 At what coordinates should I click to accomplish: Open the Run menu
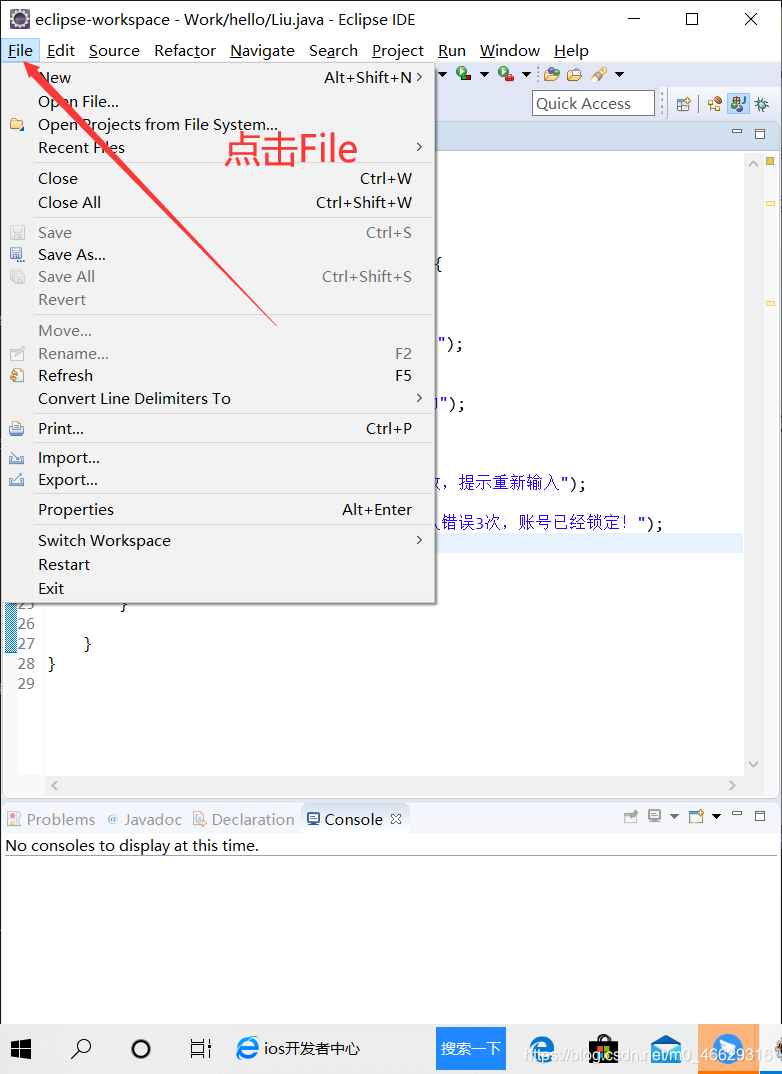click(452, 51)
